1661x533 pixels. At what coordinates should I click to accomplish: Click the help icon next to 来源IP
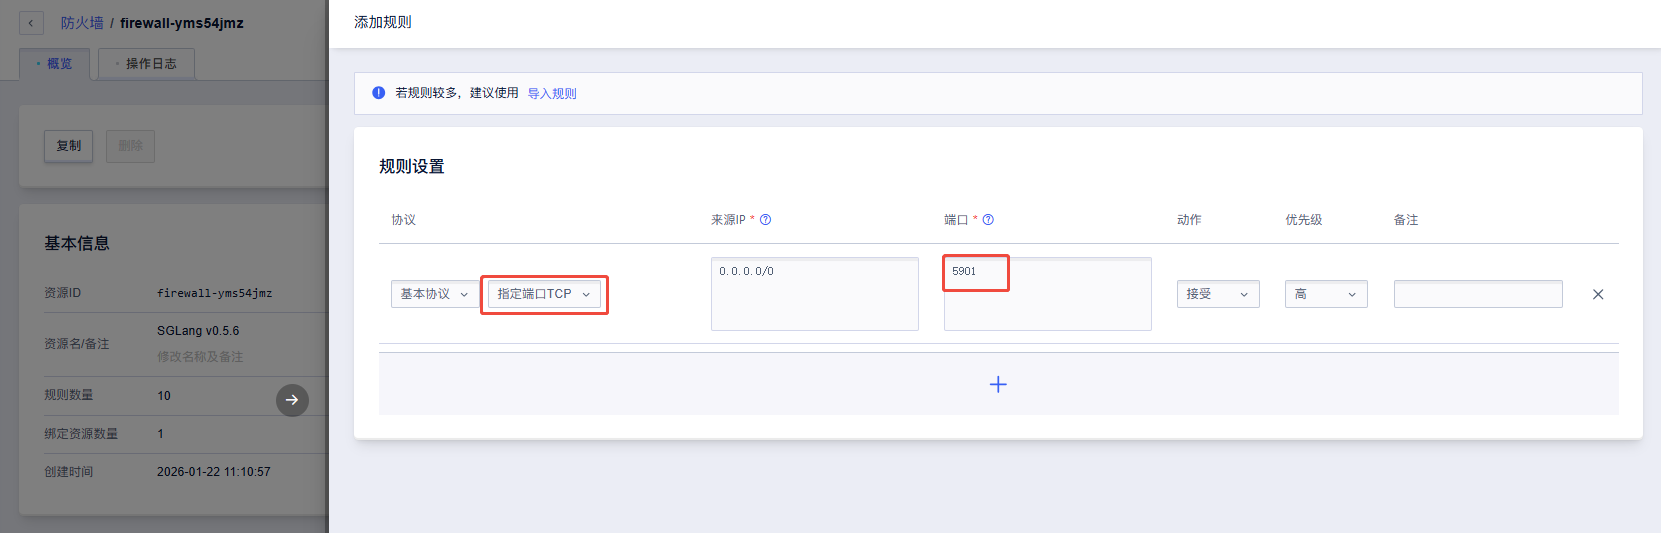point(765,220)
